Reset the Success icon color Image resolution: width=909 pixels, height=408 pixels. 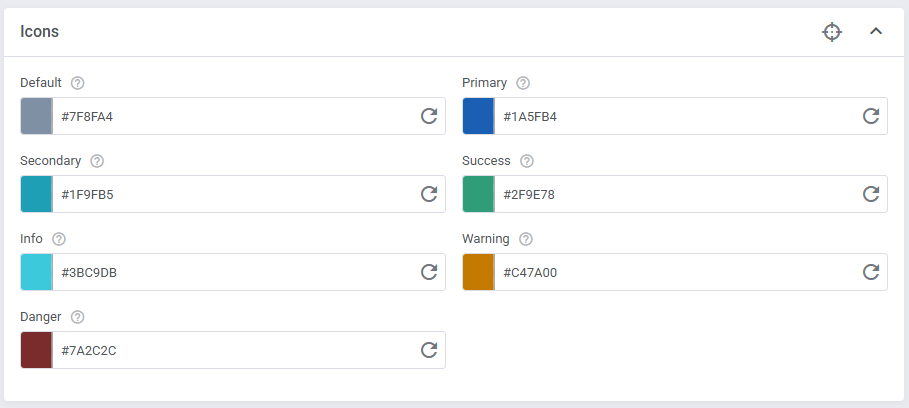coord(871,194)
